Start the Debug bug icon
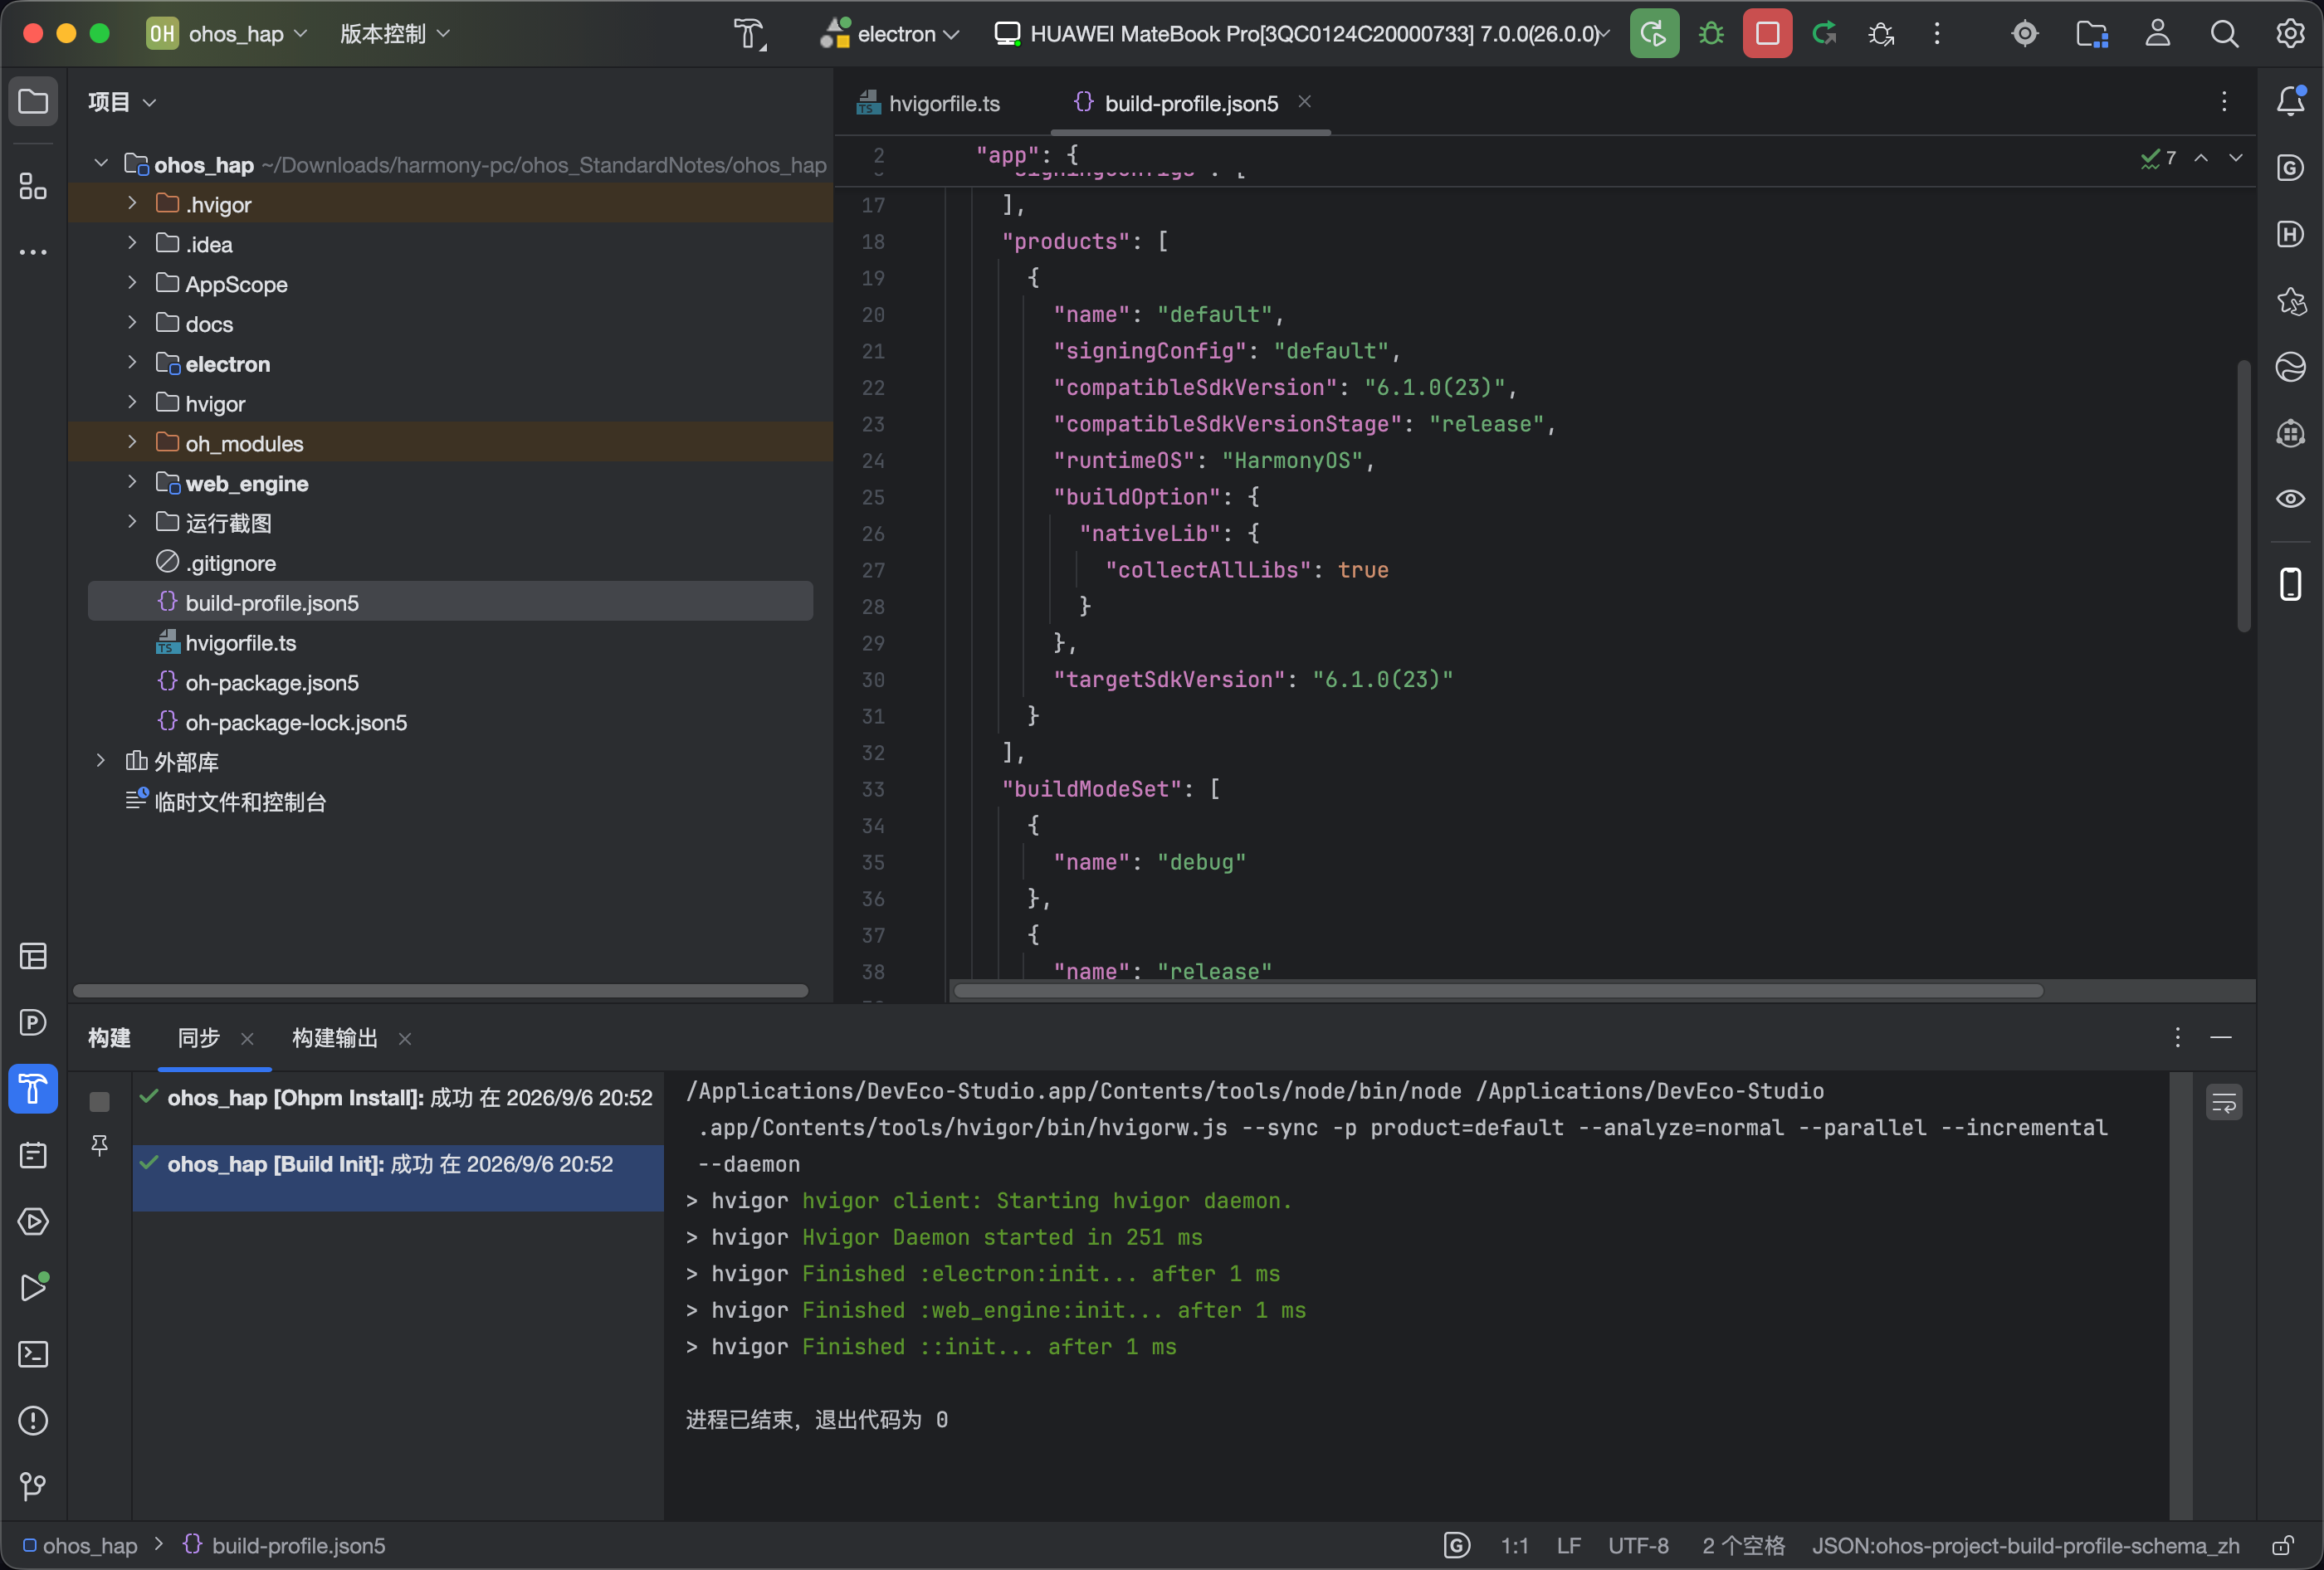The image size is (2324, 1570). click(1711, 34)
